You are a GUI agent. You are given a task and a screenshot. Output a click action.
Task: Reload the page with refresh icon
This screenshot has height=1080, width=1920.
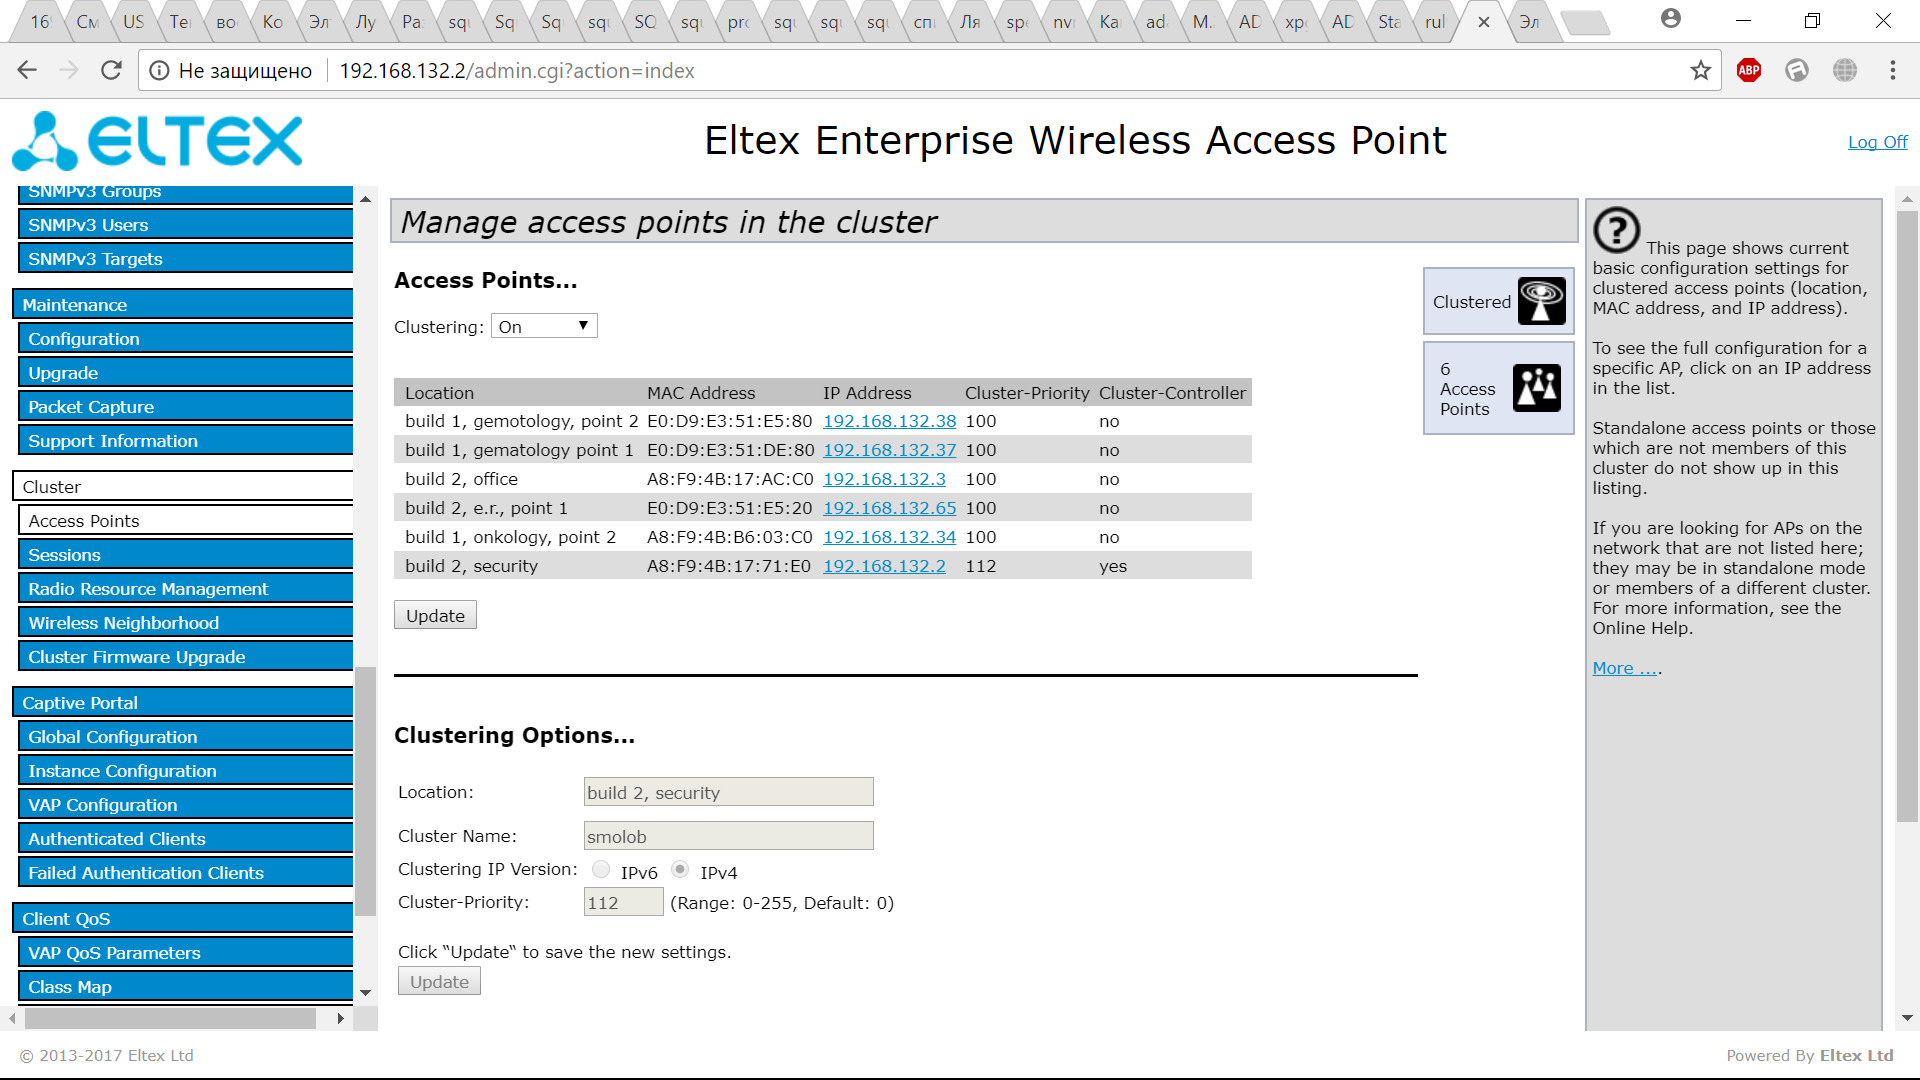point(111,70)
